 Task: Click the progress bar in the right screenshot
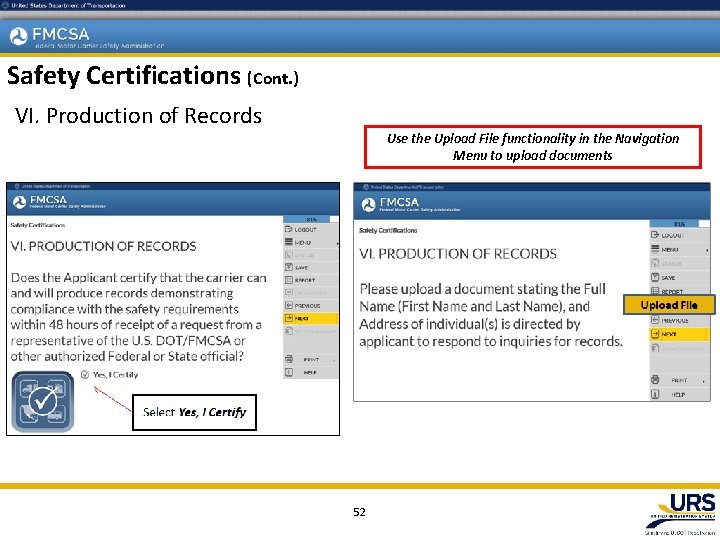click(680, 224)
